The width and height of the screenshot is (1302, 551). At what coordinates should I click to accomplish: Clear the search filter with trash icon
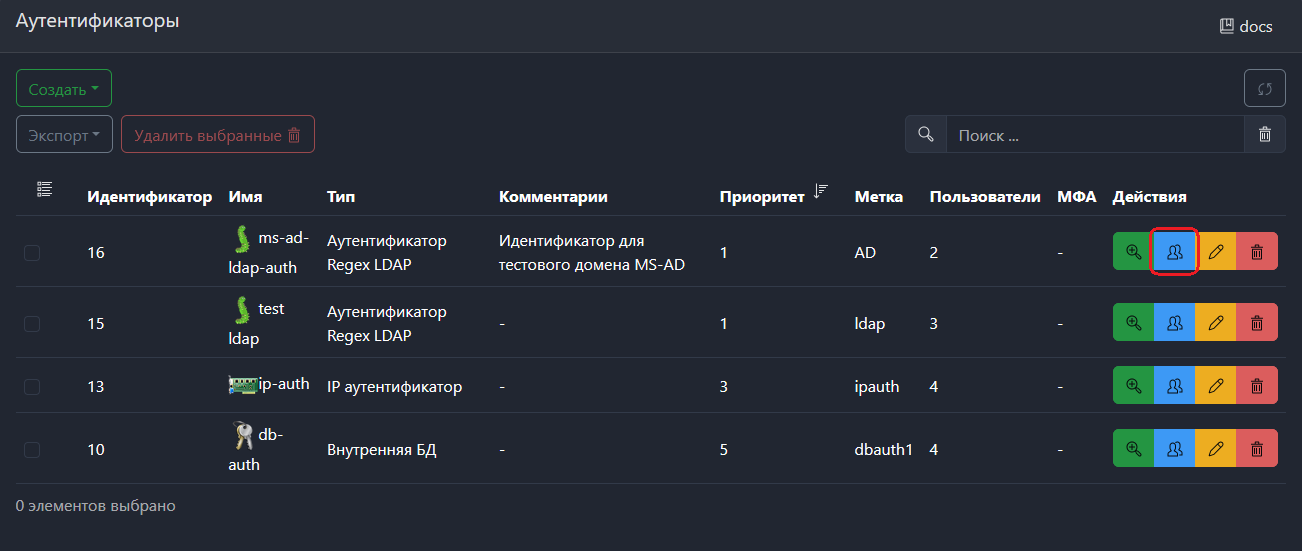click(x=1265, y=134)
